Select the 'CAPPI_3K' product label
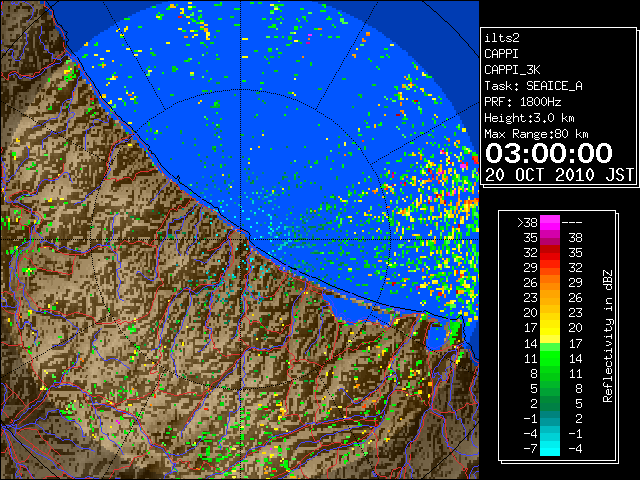Screen dimensions: 640x480 pyautogui.click(x=512, y=70)
